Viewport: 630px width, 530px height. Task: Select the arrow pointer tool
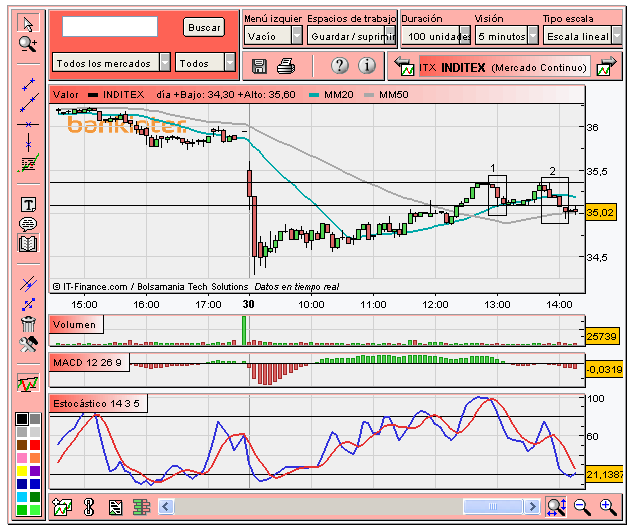pyautogui.click(x=28, y=24)
